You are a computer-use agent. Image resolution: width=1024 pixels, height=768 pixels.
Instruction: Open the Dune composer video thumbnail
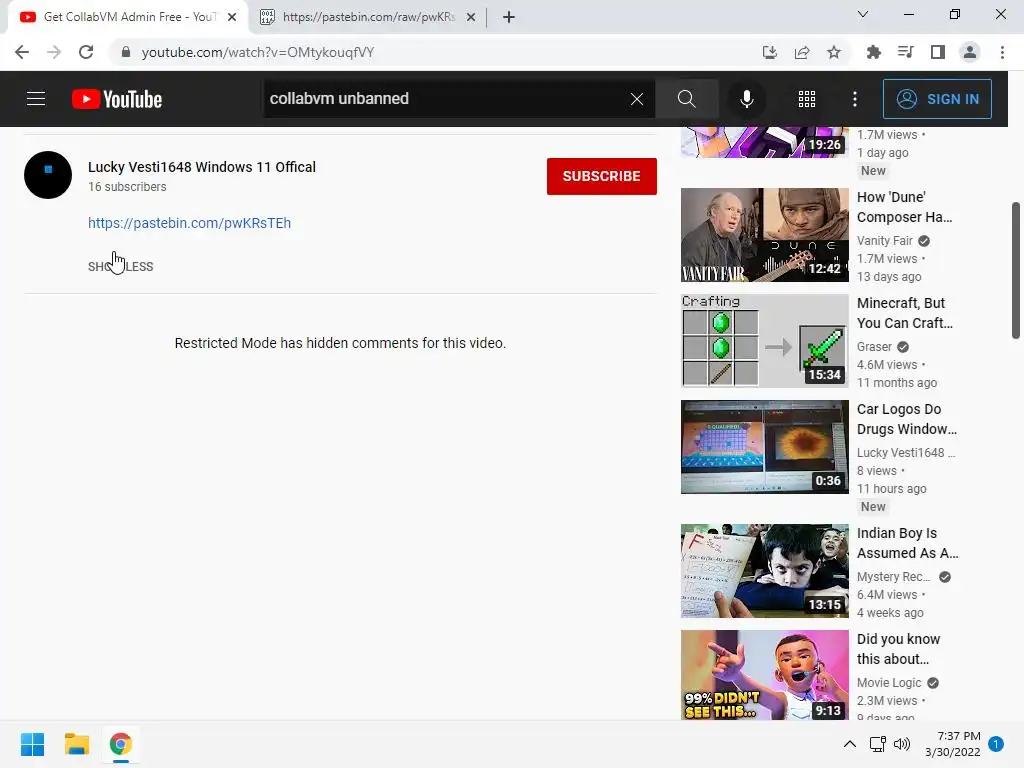(x=765, y=235)
